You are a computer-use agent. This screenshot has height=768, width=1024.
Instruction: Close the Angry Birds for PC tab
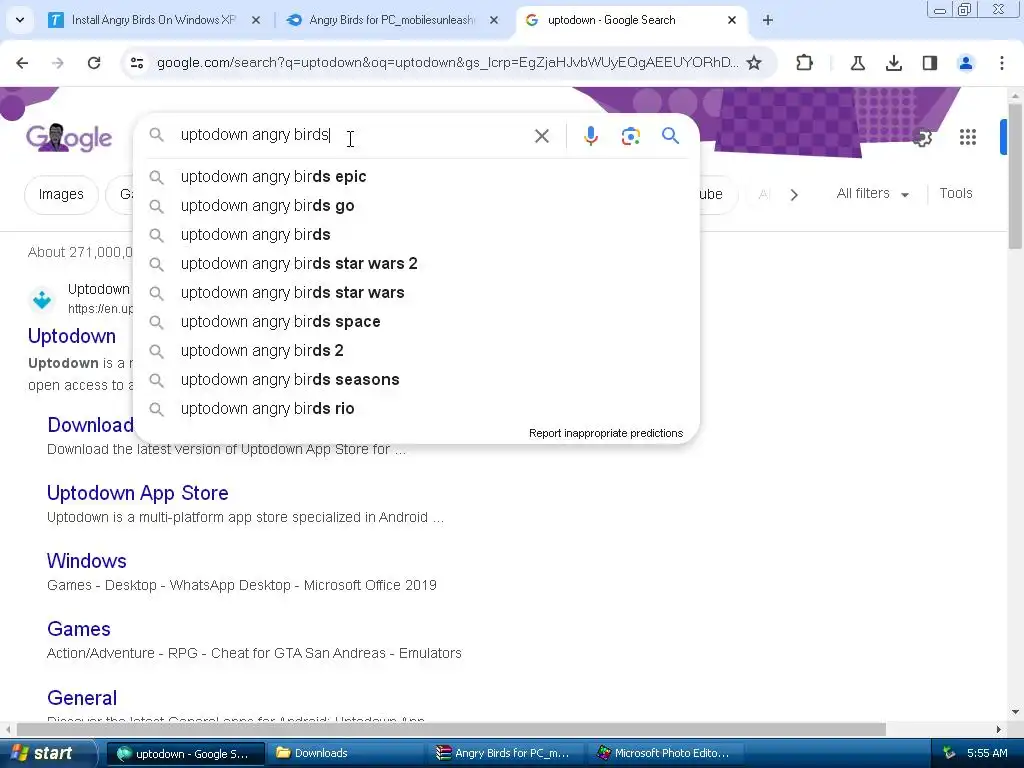coord(494,20)
